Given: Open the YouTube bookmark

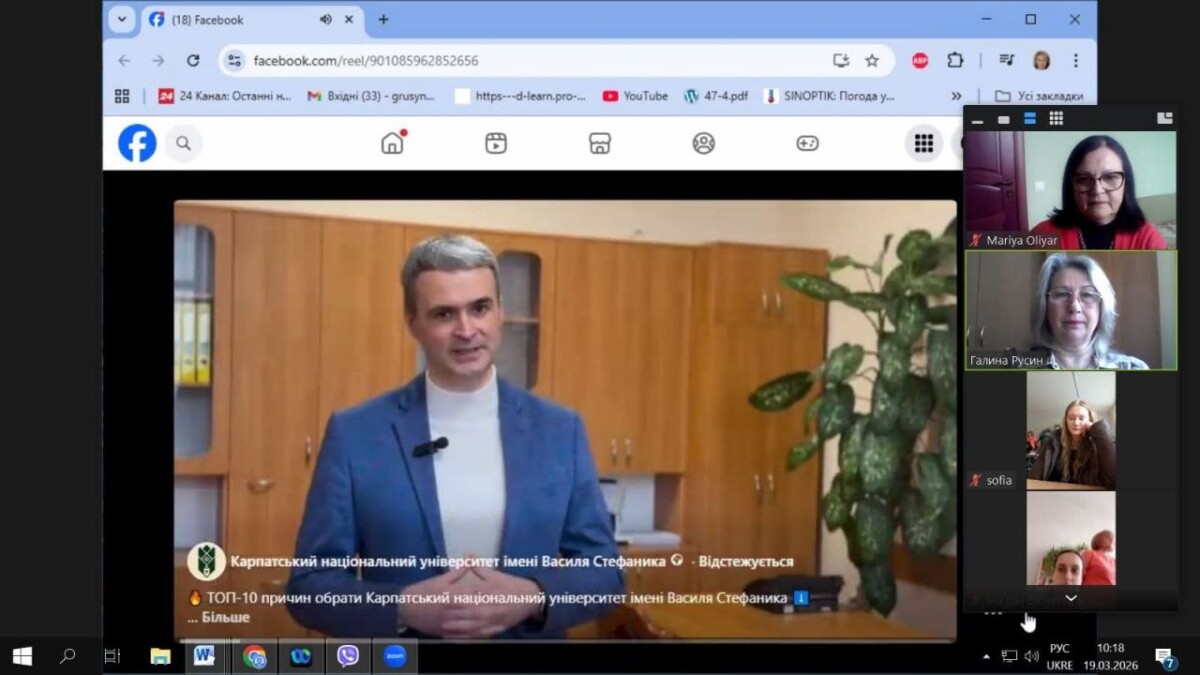Looking at the screenshot, I should [635, 96].
